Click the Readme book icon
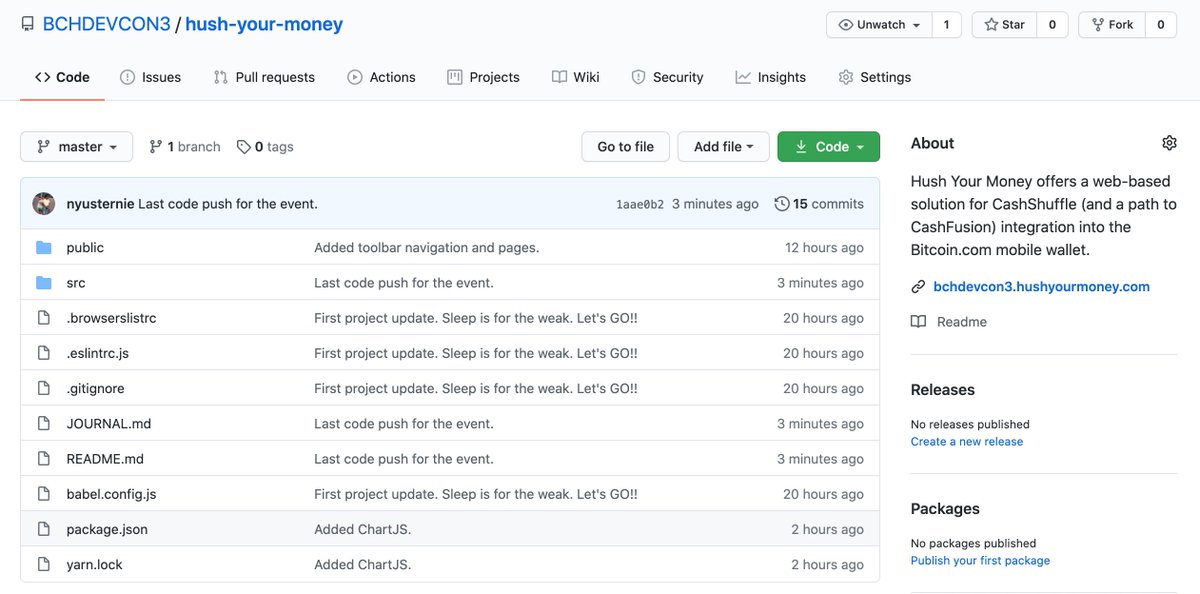This screenshot has width=1200, height=594. pyautogui.click(x=918, y=322)
